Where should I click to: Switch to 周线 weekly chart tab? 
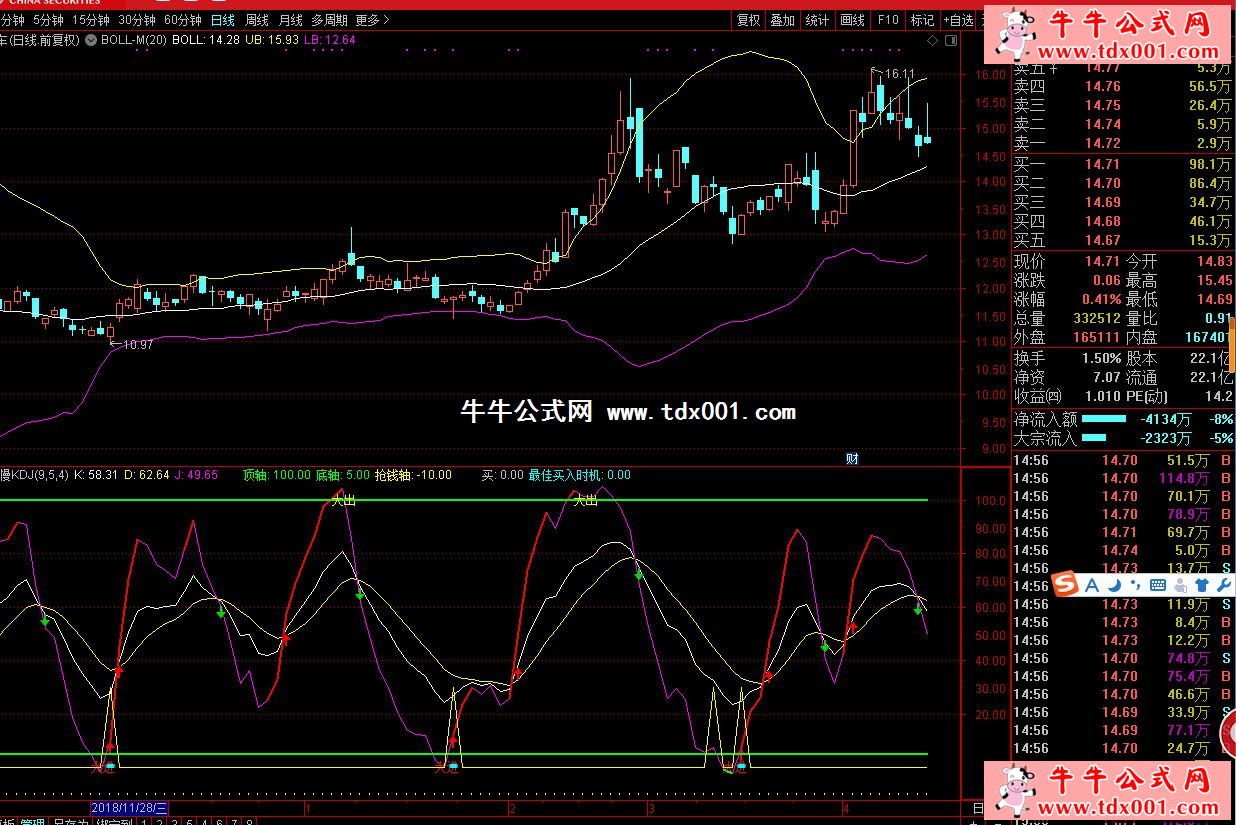point(257,20)
